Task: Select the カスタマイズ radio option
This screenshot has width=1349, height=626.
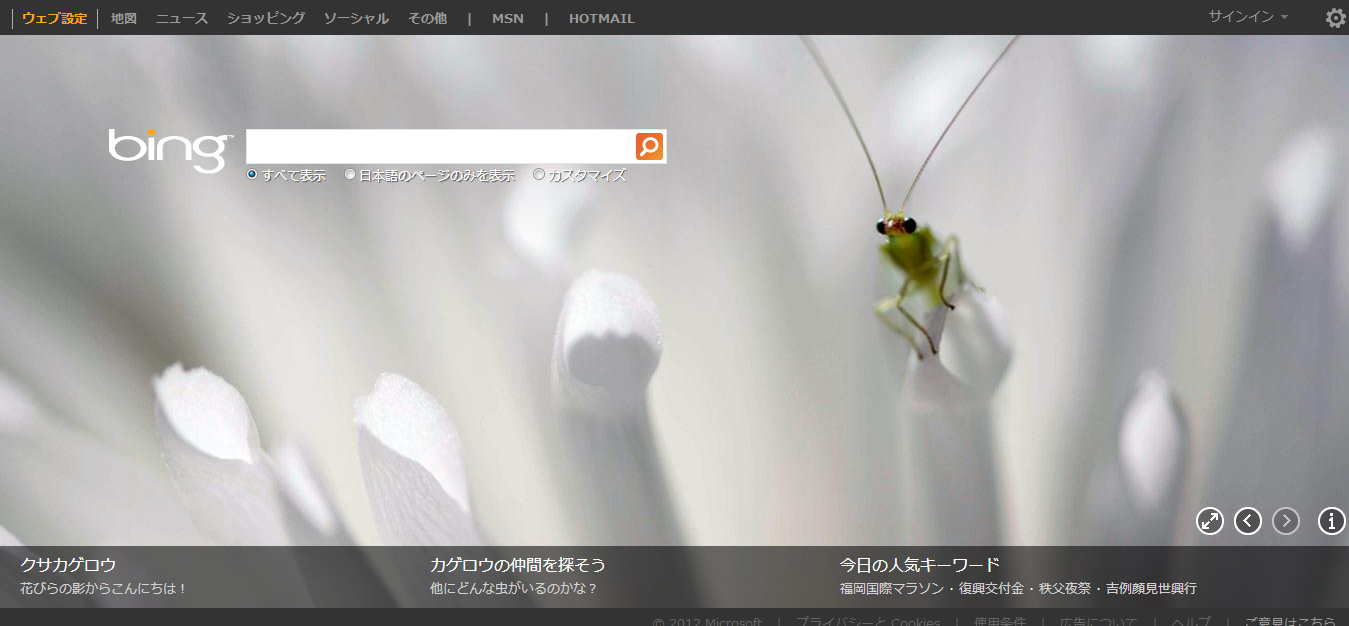Action: click(x=539, y=175)
